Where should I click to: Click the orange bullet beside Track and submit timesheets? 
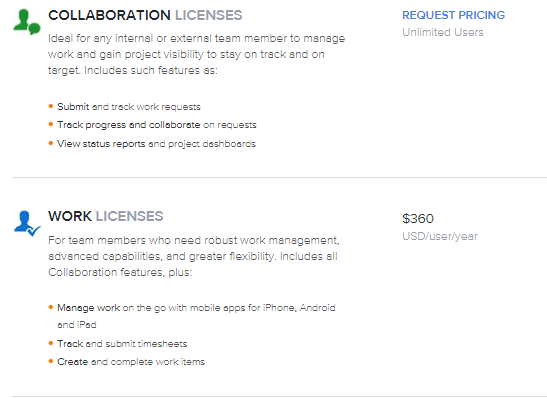coord(51,343)
